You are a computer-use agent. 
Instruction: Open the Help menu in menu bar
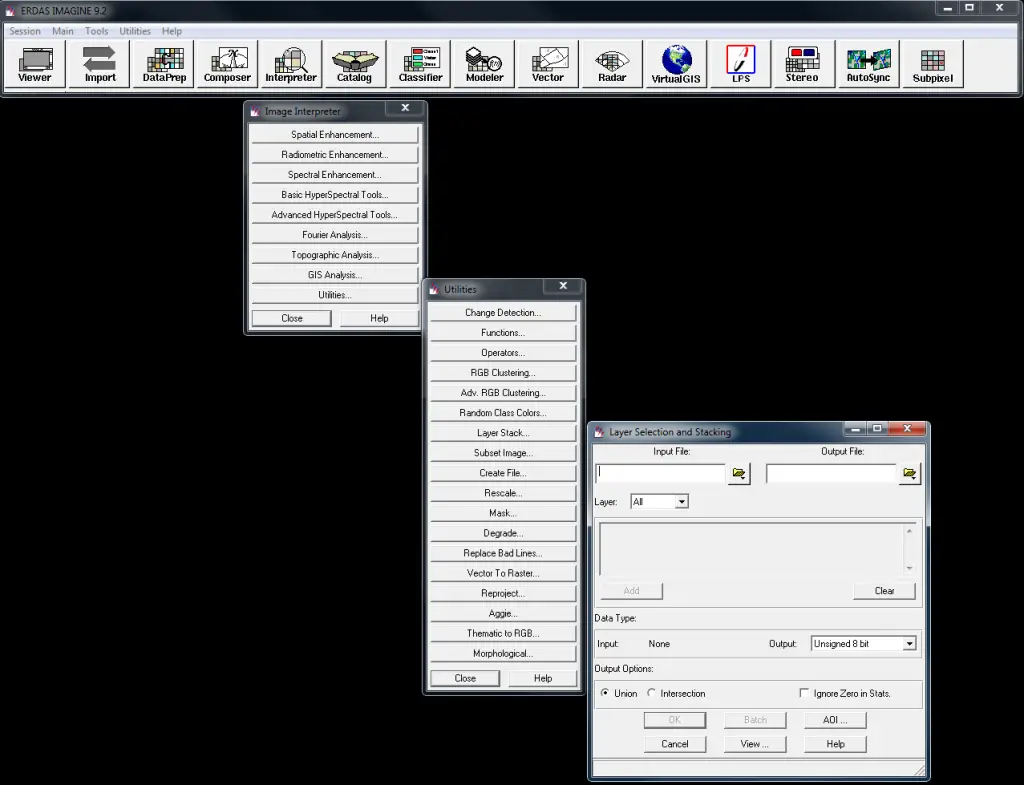tap(172, 31)
